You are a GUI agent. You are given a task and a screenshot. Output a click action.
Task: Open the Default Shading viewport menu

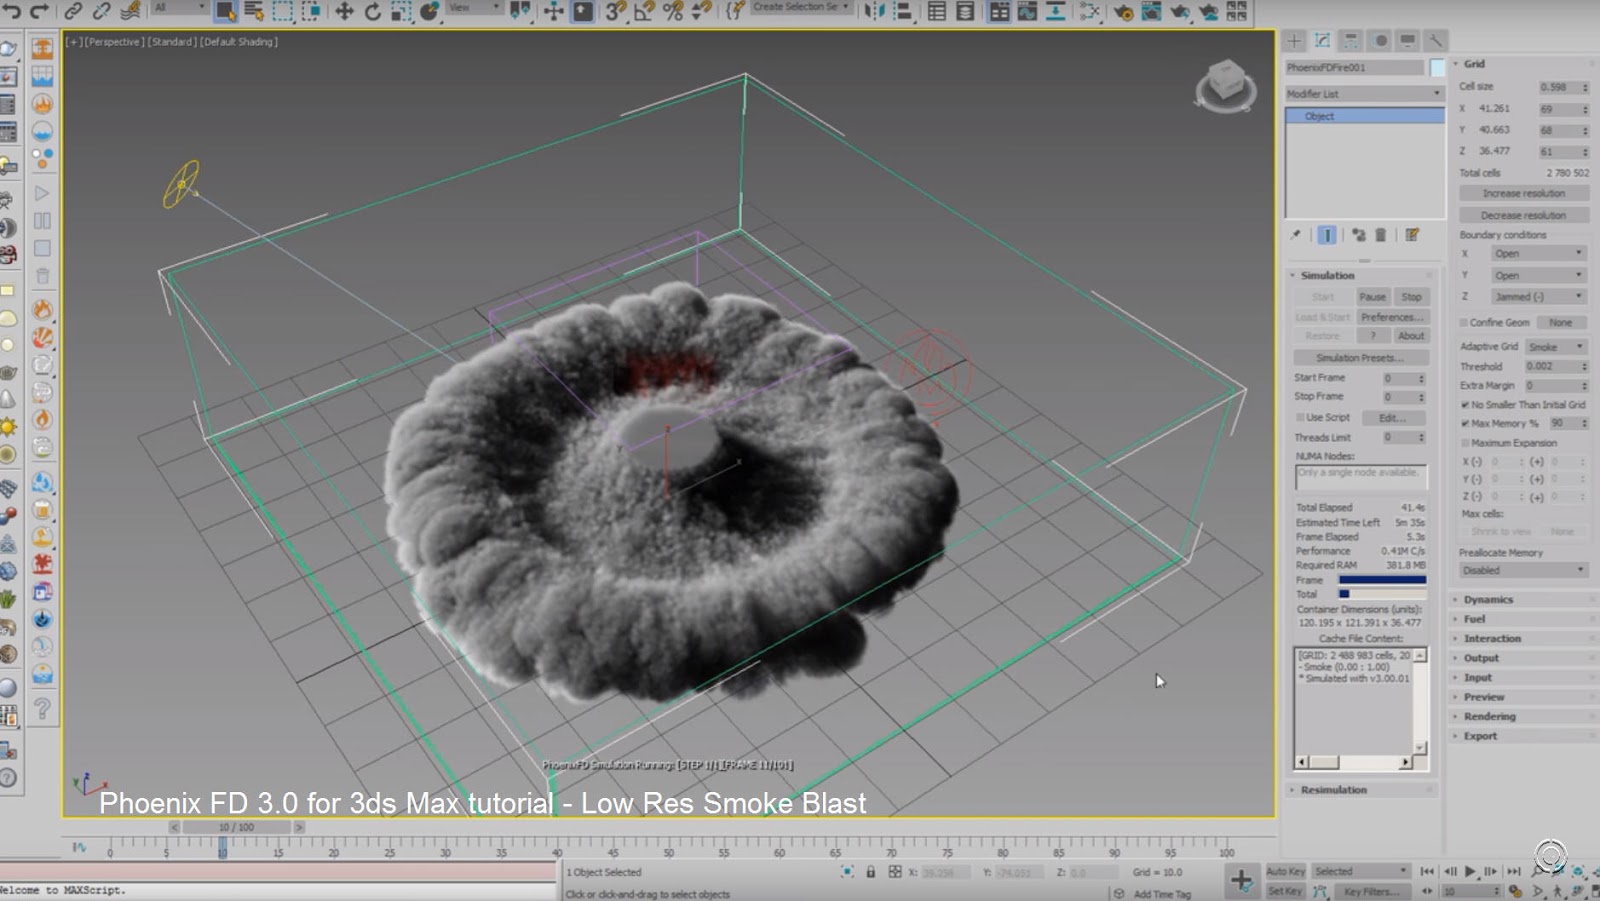pyautogui.click(x=241, y=42)
